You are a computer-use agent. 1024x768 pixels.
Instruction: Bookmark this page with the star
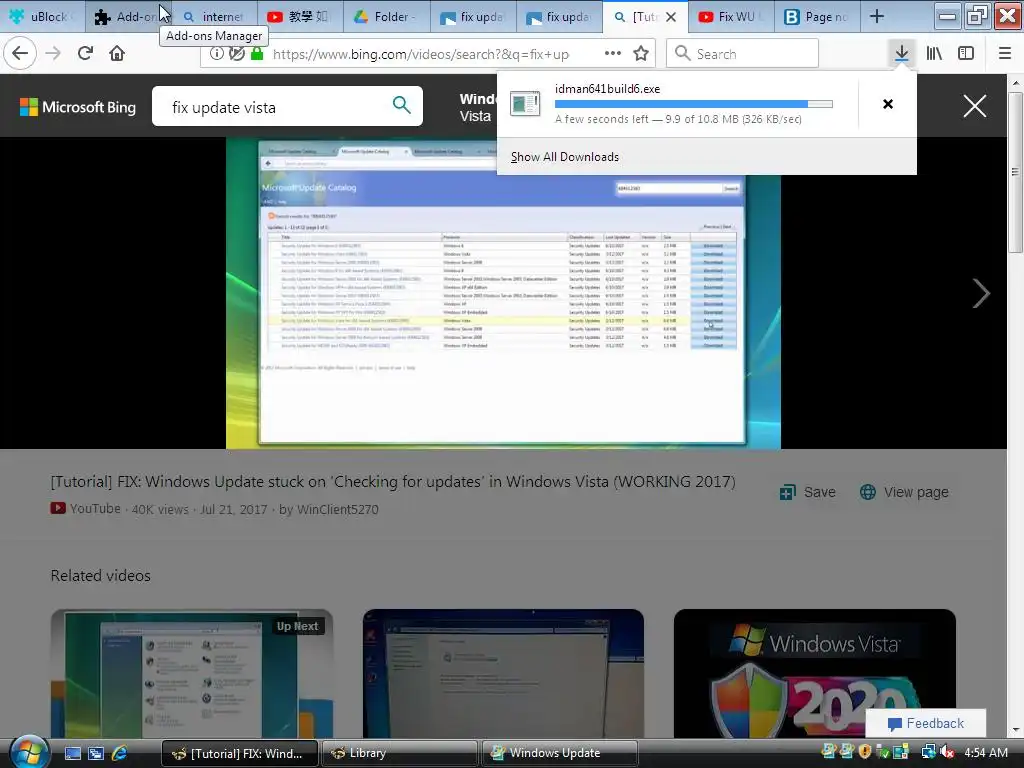pos(641,54)
